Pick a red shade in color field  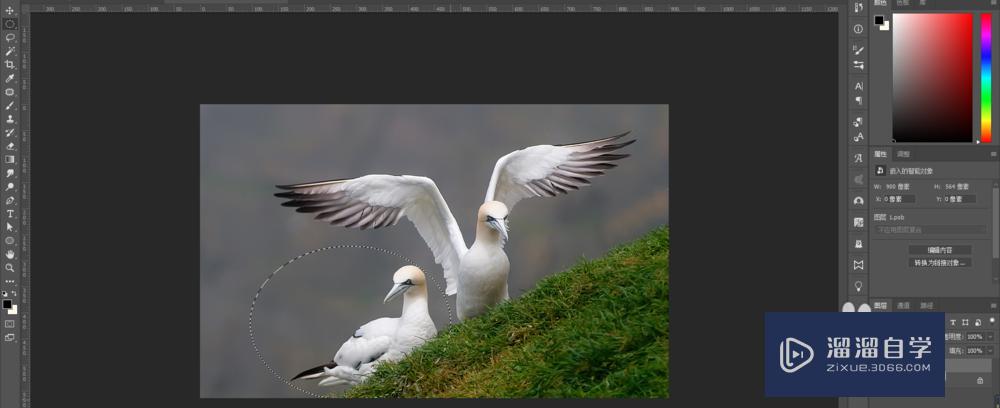[932, 78]
